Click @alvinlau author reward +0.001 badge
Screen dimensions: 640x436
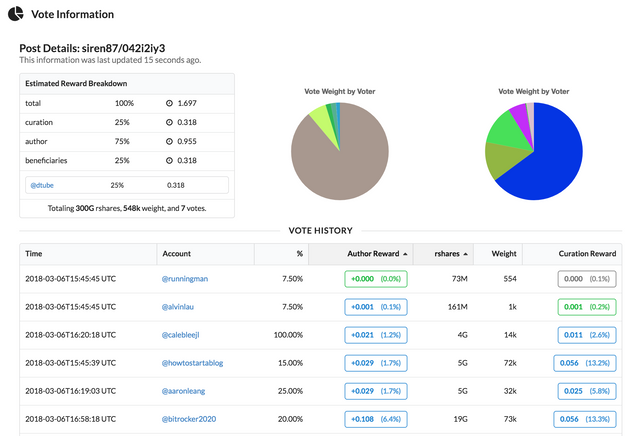tap(376, 307)
